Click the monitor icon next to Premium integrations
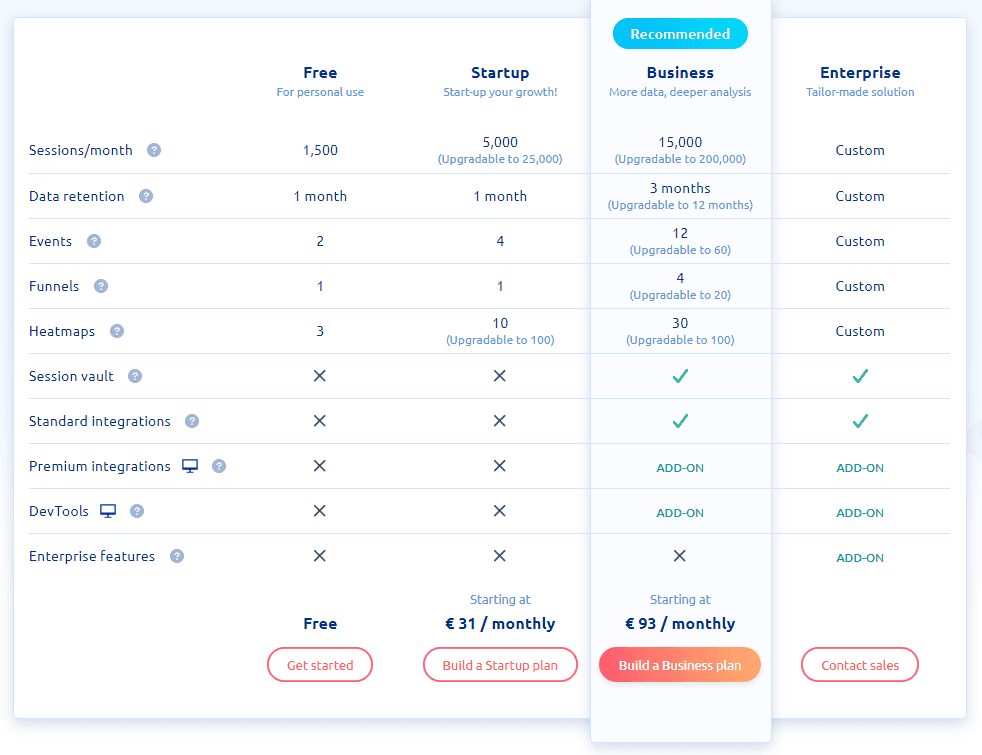The image size is (982, 755). [190, 465]
